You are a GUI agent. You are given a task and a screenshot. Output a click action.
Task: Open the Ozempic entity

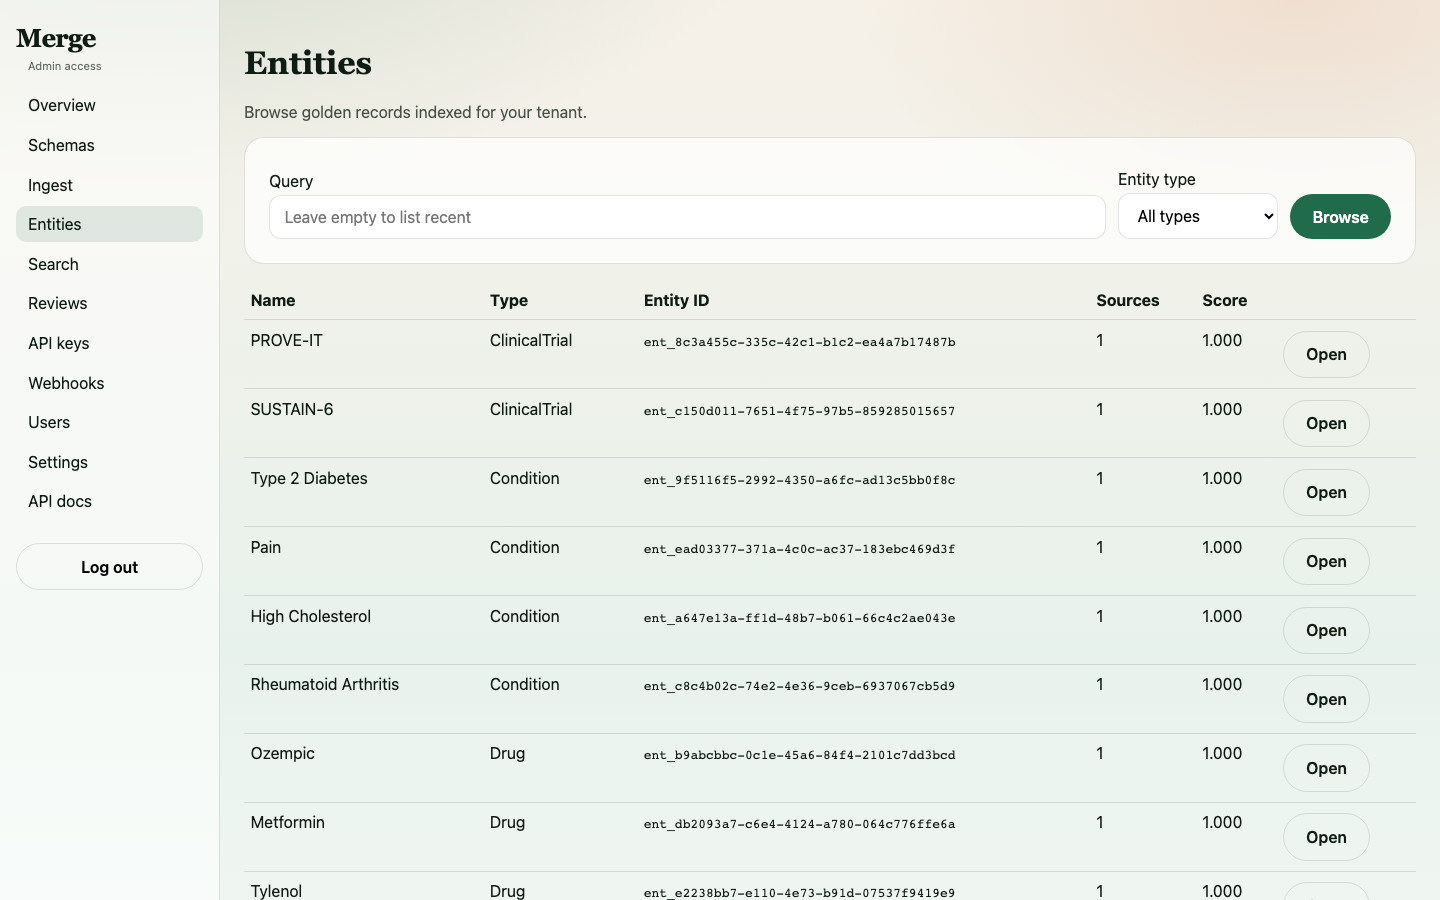coord(1326,768)
